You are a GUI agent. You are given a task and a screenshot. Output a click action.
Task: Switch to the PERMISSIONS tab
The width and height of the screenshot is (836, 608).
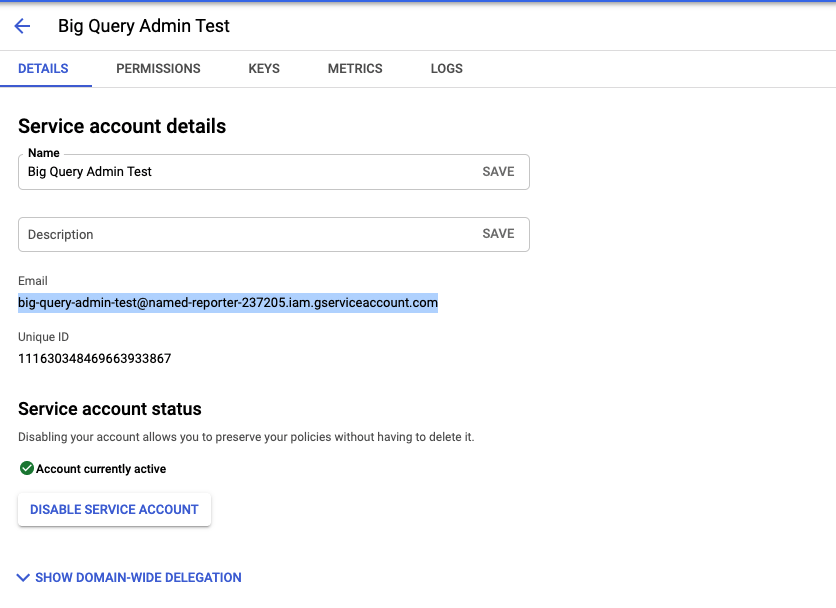[158, 69]
